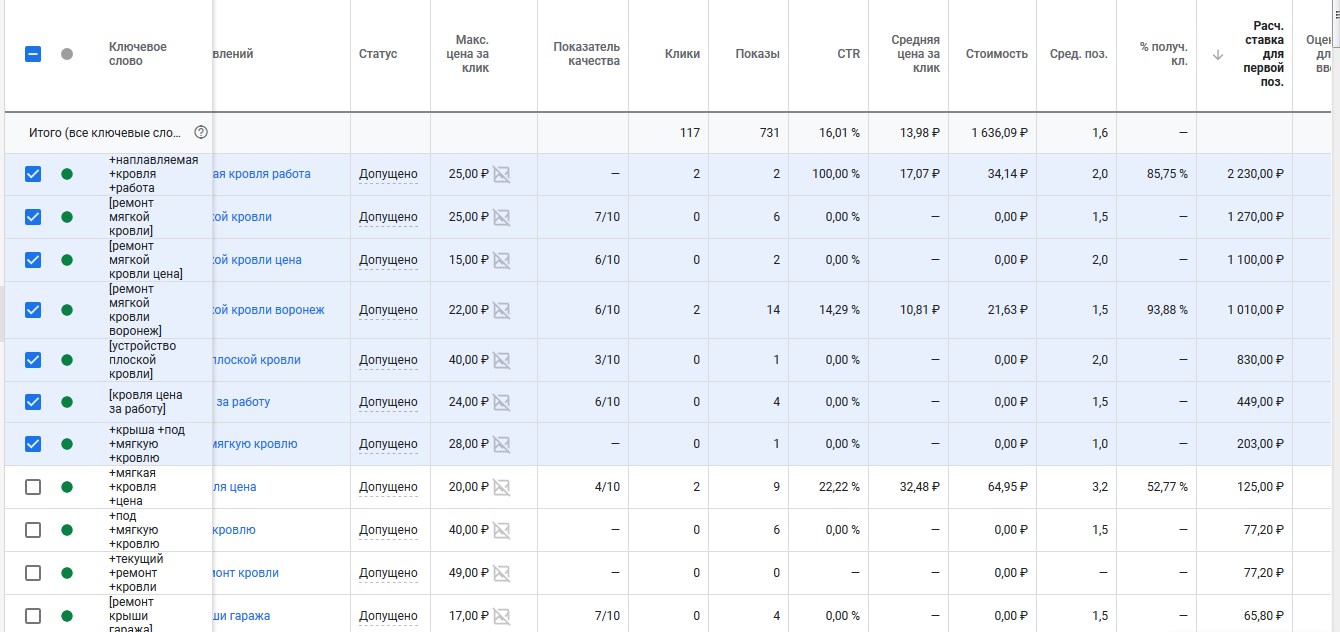The width and height of the screenshot is (1340, 632).
Task: Sort by the 'Показы' column header
Action: (x=757, y=54)
